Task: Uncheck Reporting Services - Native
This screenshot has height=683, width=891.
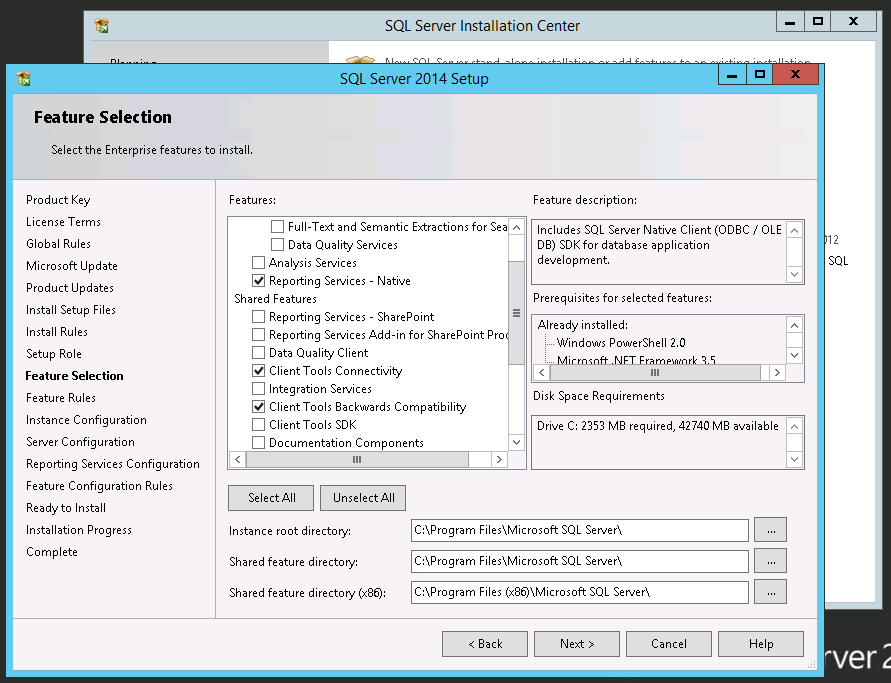Action: pyautogui.click(x=258, y=281)
